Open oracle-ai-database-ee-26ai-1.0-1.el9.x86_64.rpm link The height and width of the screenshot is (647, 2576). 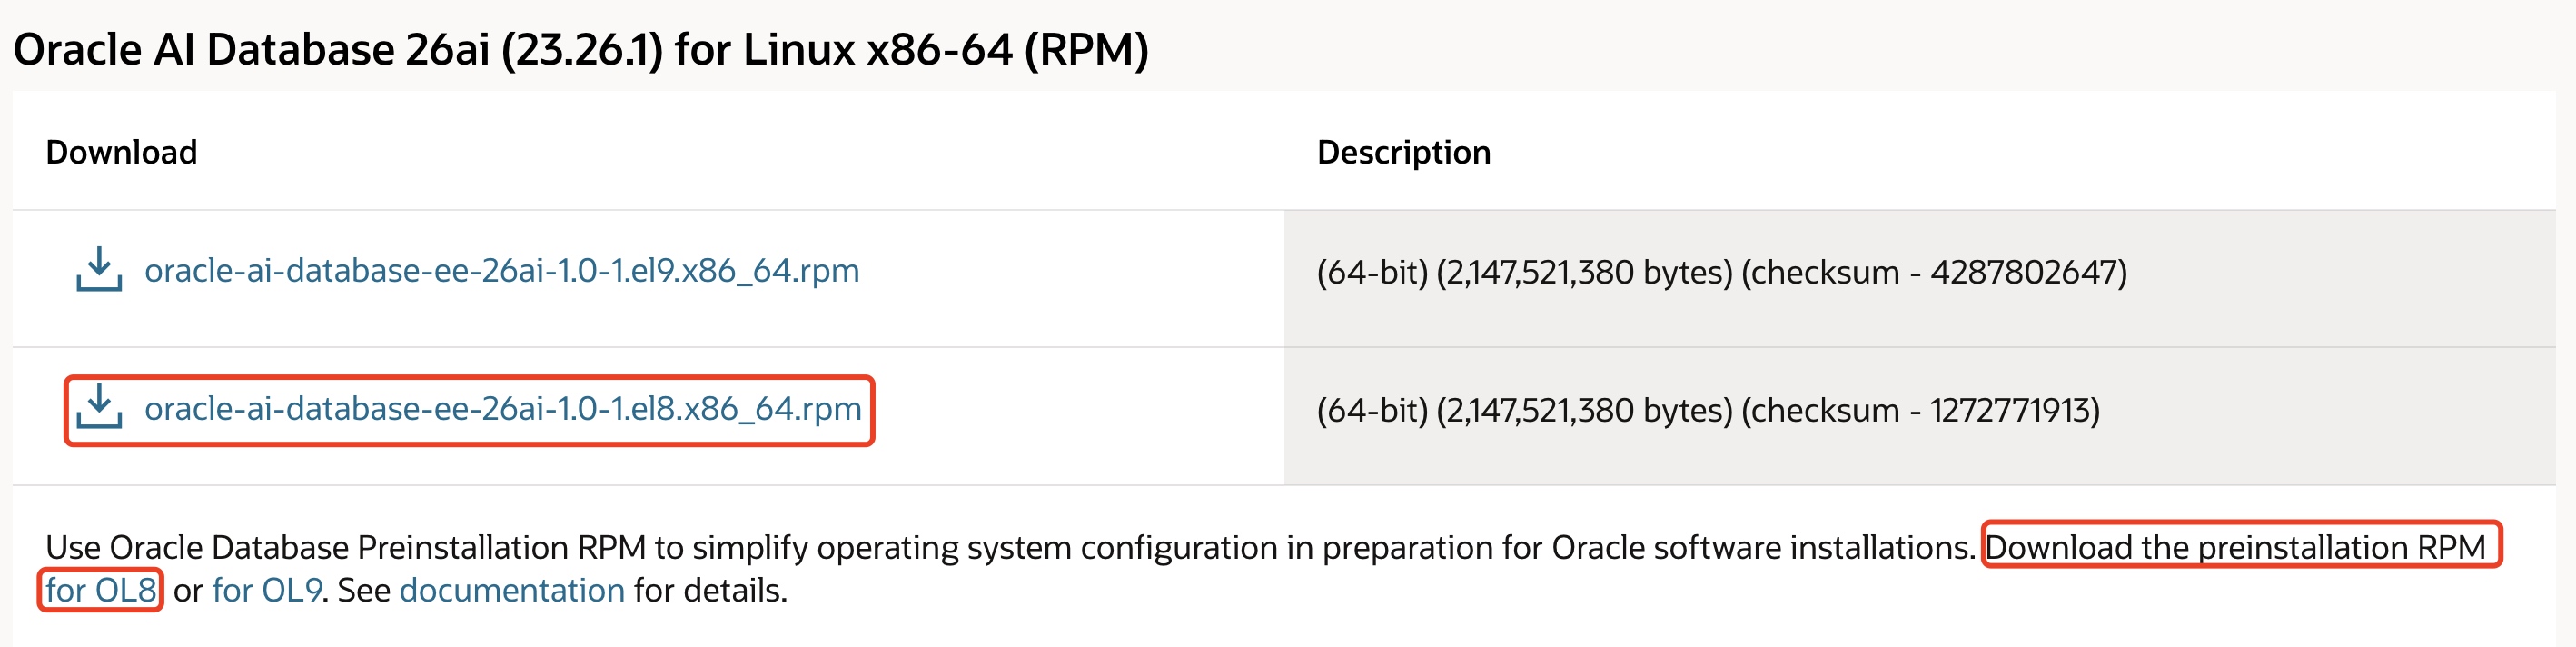pos(501,271)
